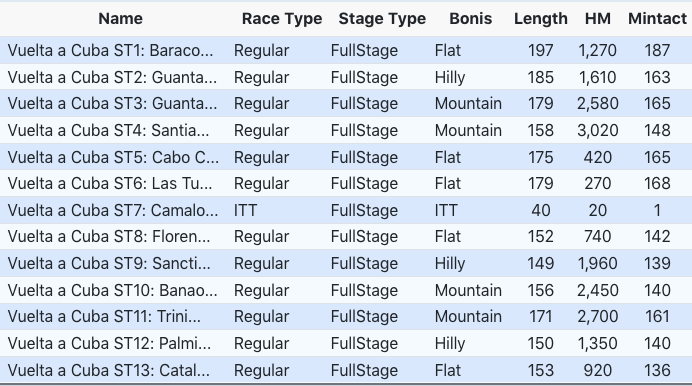The width and height of the screenshot is (692, 386).
Task: Select Vuelta a Cuba ST6 Las Tu row
Action: [x=346, y=184]
